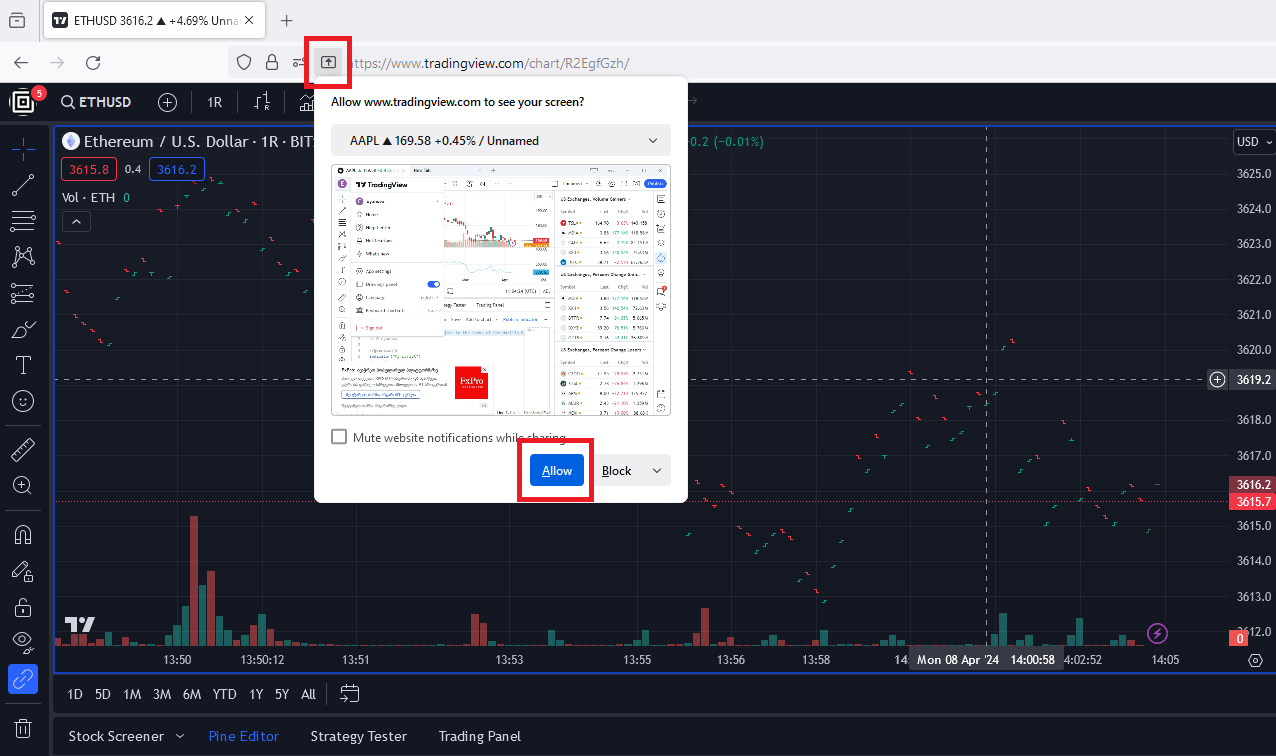Toggle stay in drawing mode pencil-lock

pyautogui.click(x=23, y=571)
